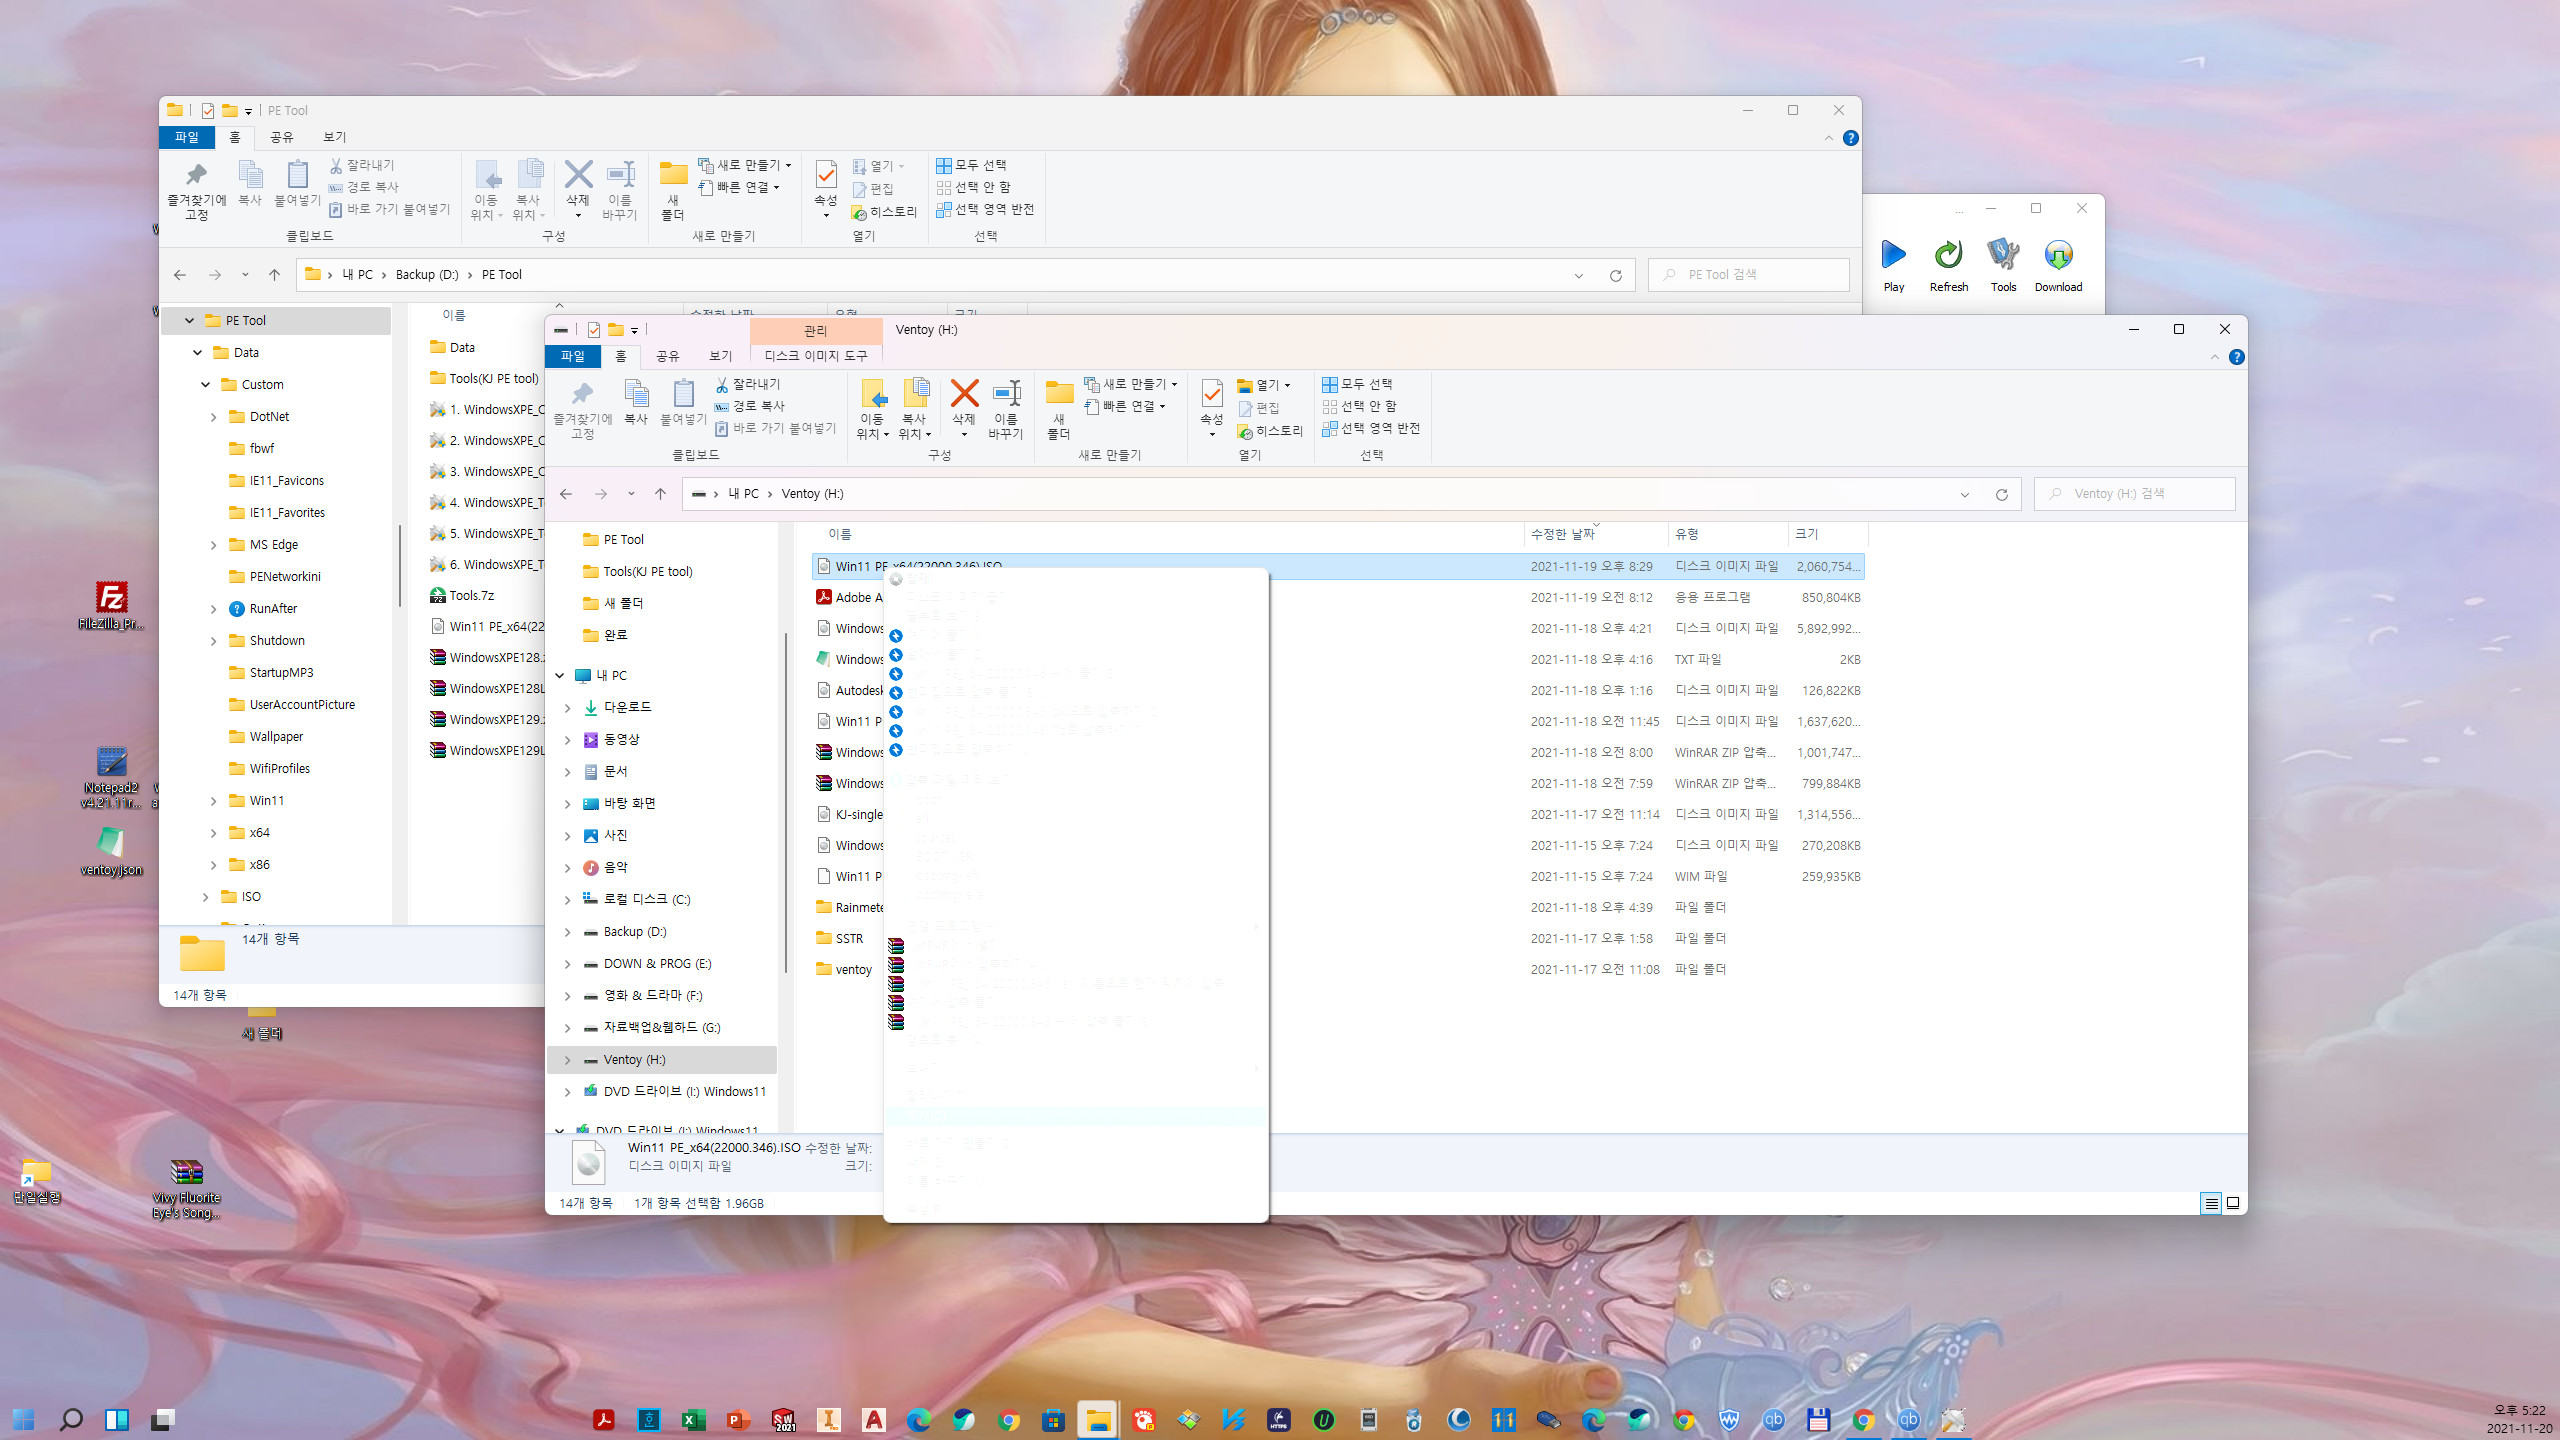Image resolution: width=2560 pixels, height=1440 pixels.
Task: Collapse Custom folder in PE Tool tree
Action: (x=205, y=385)
